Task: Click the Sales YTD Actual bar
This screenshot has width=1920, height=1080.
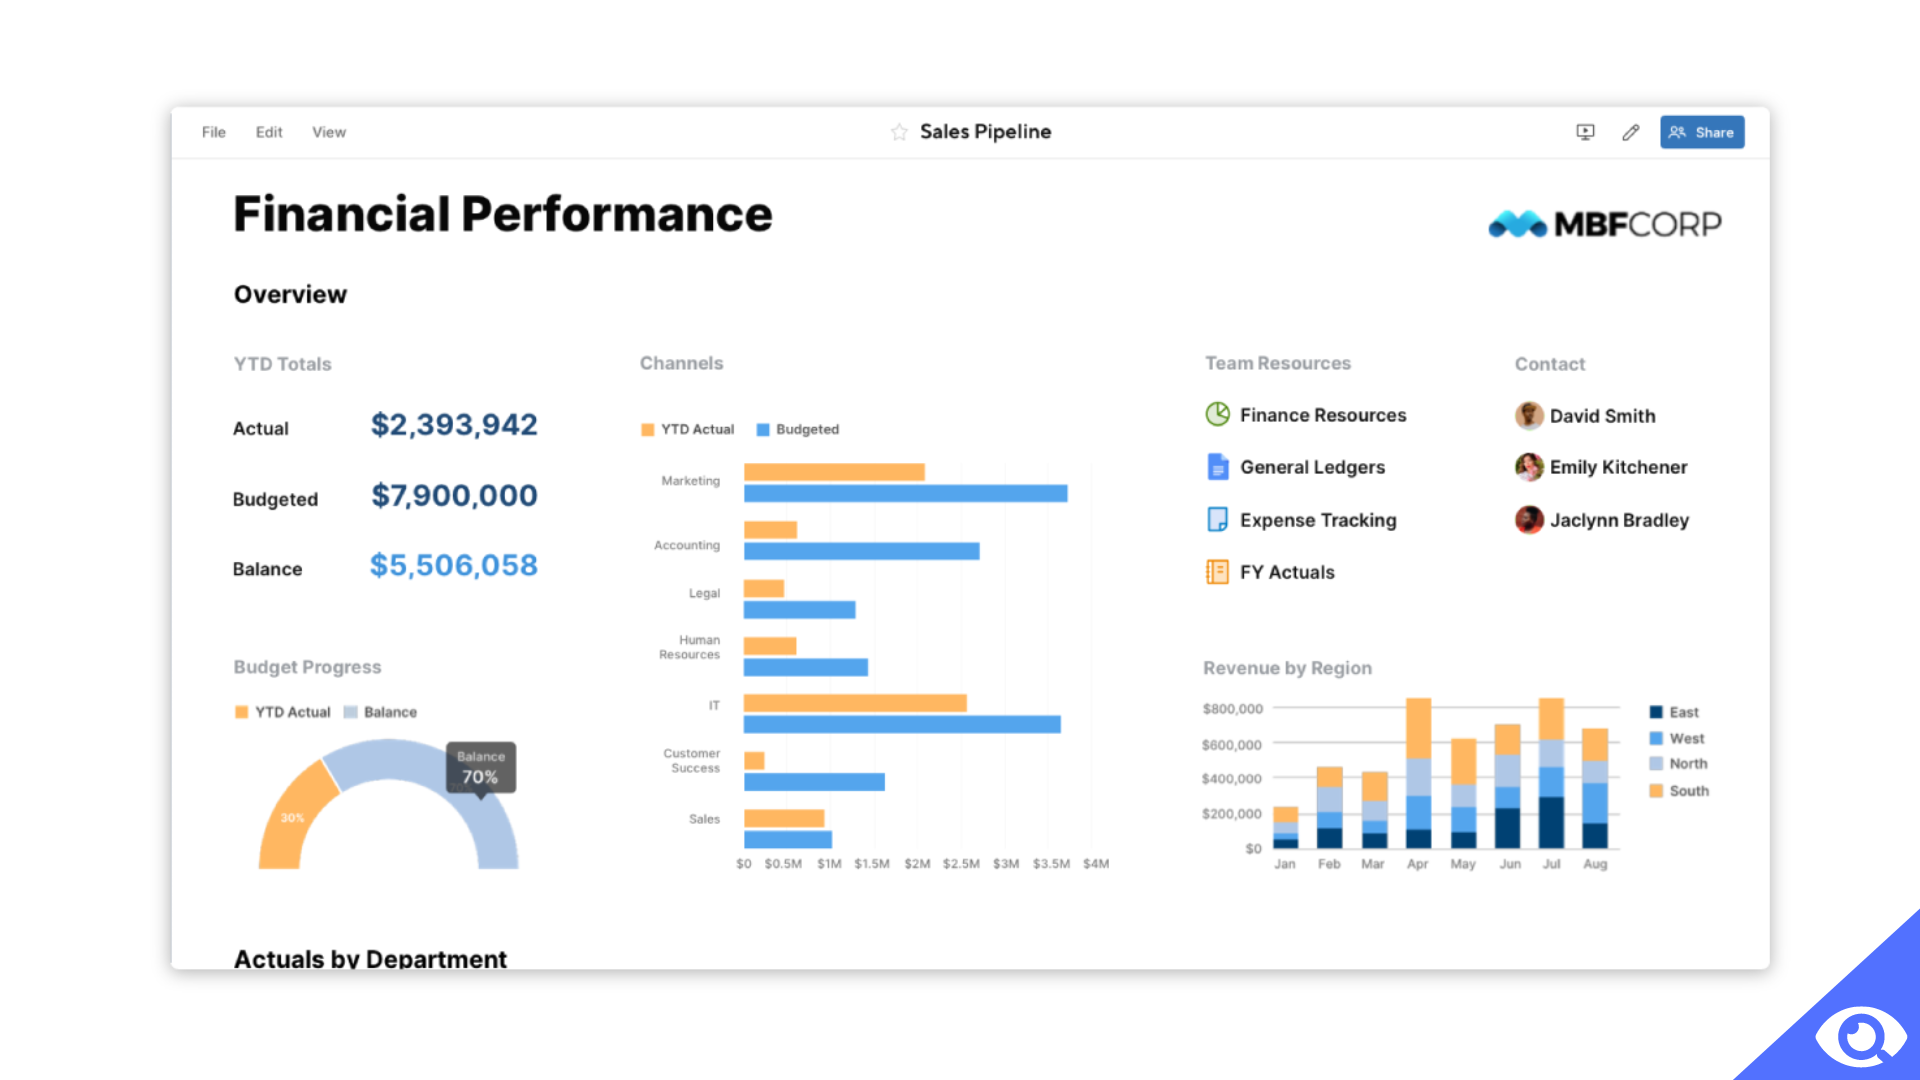Action: [784, 819]
